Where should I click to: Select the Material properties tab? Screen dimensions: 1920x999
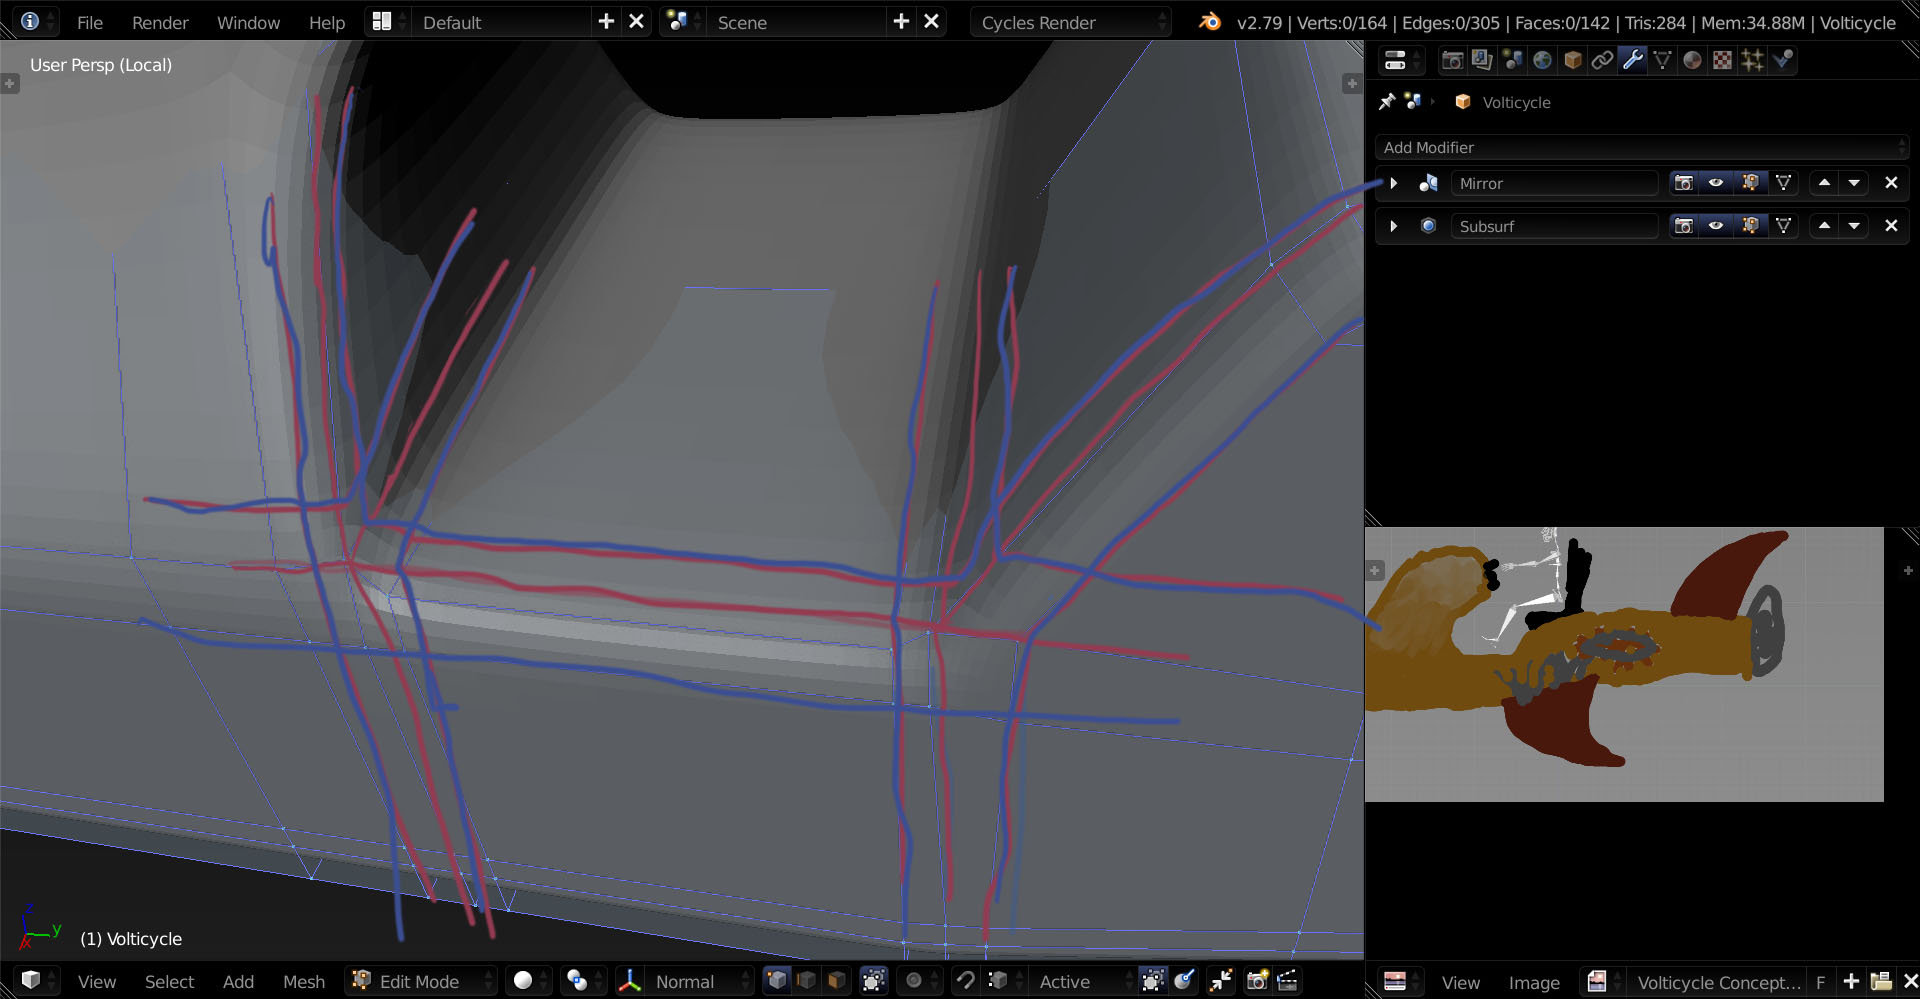pos(1692,60)
